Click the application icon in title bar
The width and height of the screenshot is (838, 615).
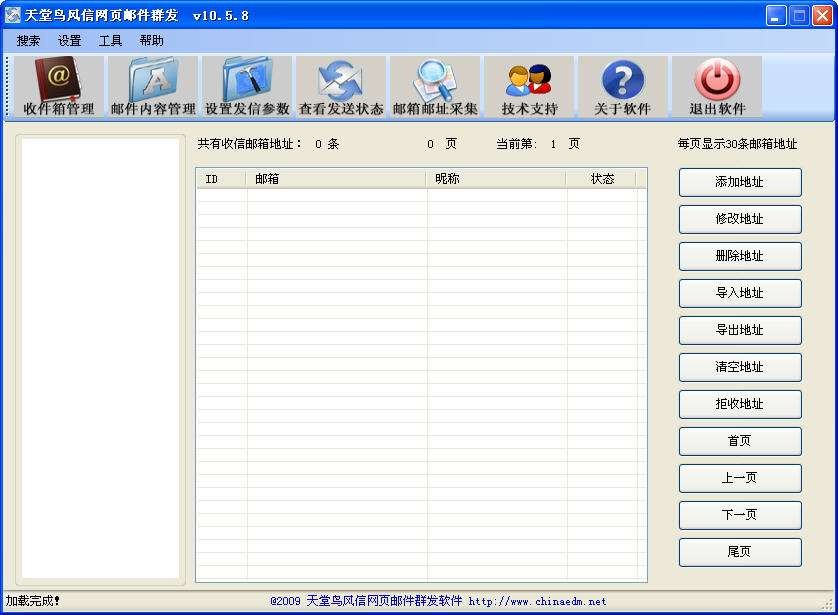[12, 15]
